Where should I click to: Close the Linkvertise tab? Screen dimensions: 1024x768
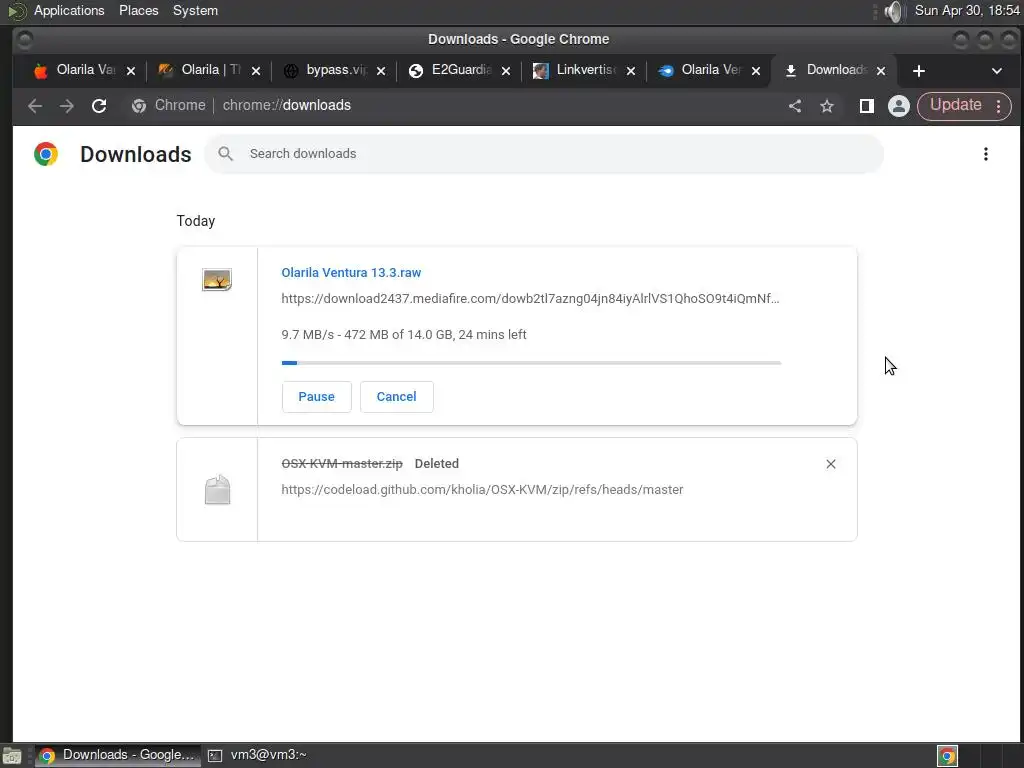click(631, 71)
